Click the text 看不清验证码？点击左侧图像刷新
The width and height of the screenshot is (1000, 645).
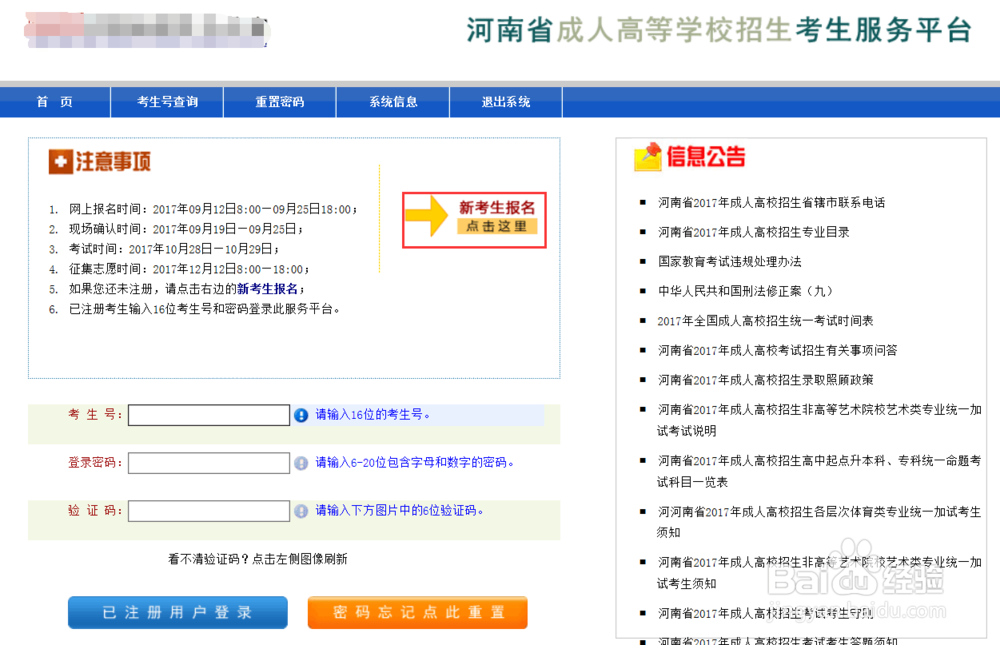point(258,559)
